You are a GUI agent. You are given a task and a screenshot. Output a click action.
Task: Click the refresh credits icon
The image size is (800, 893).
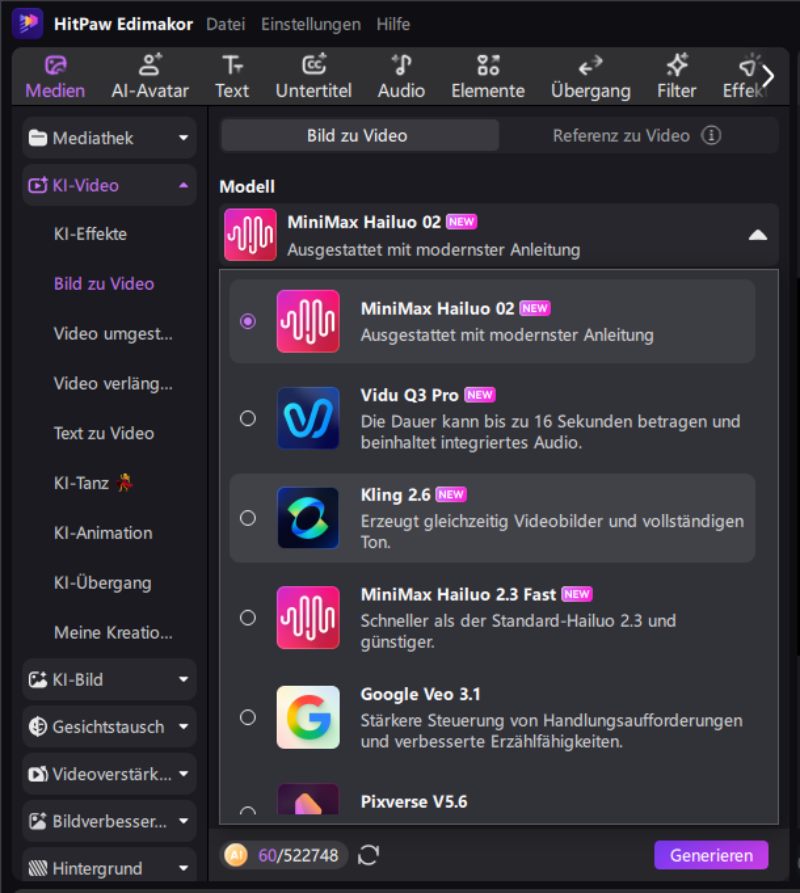point(368,855)
